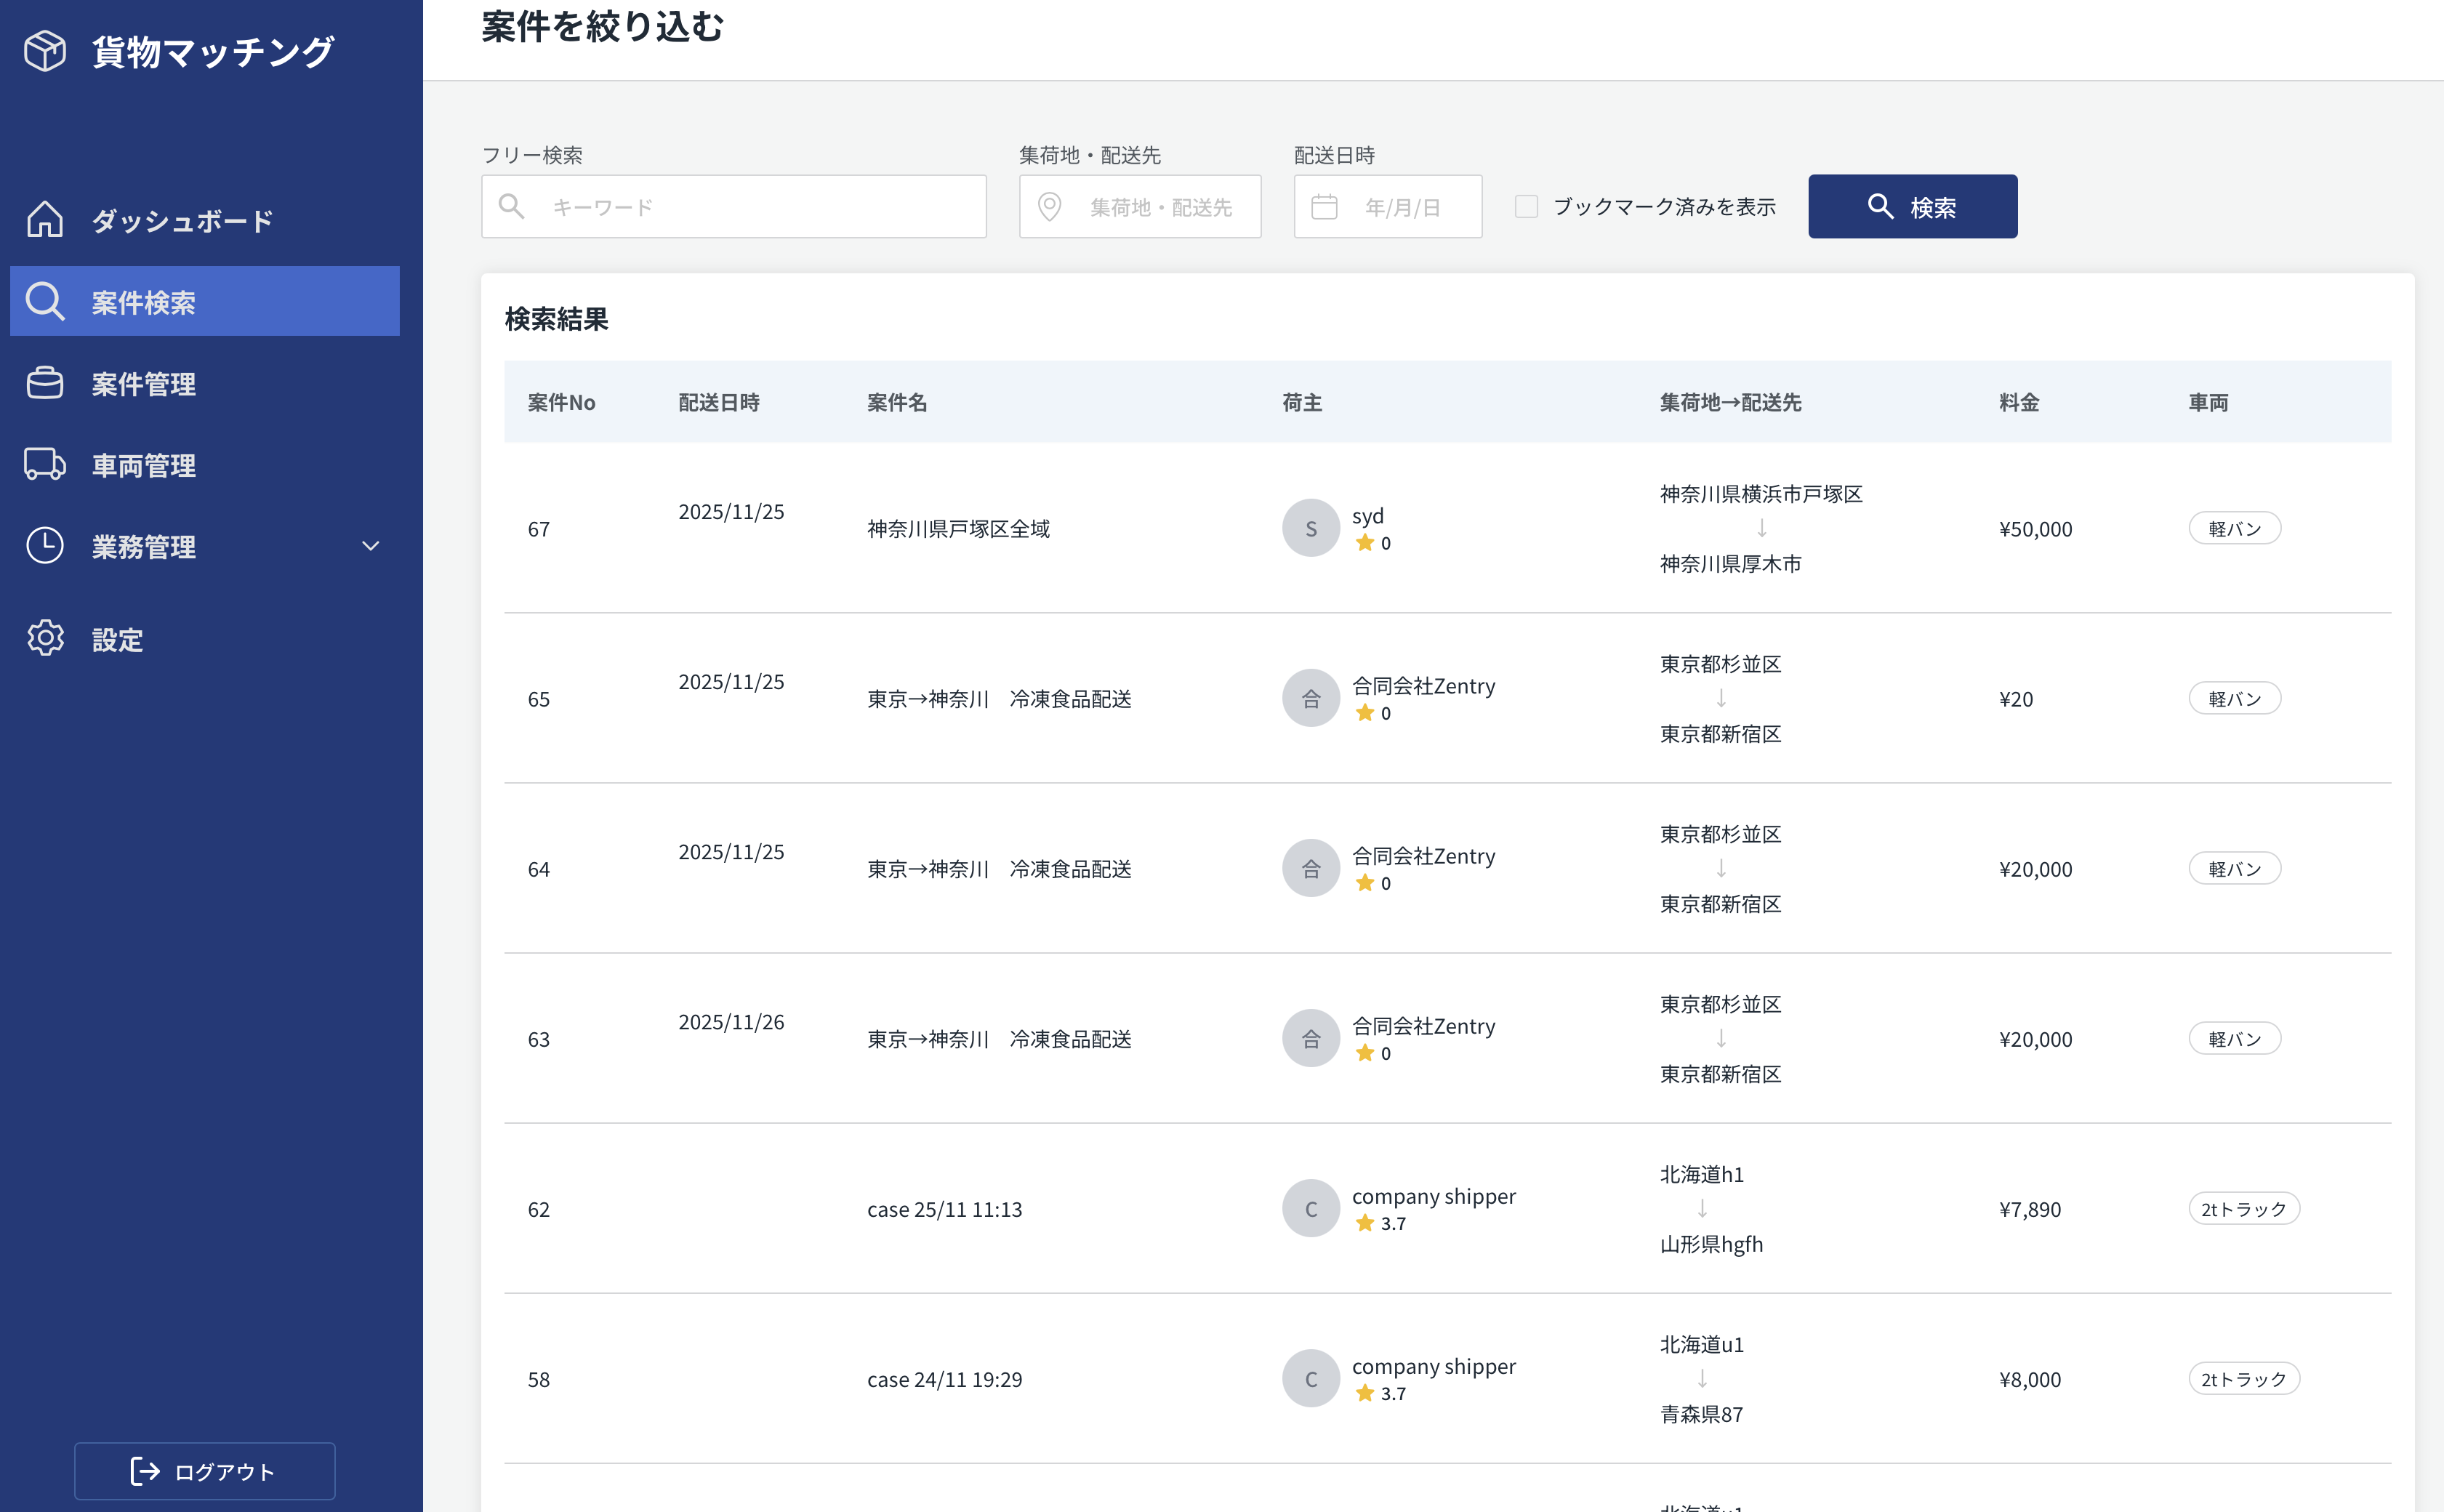
Task: Open case 62 row named case 25/11 11:13
Action: tap(944, 1209)
